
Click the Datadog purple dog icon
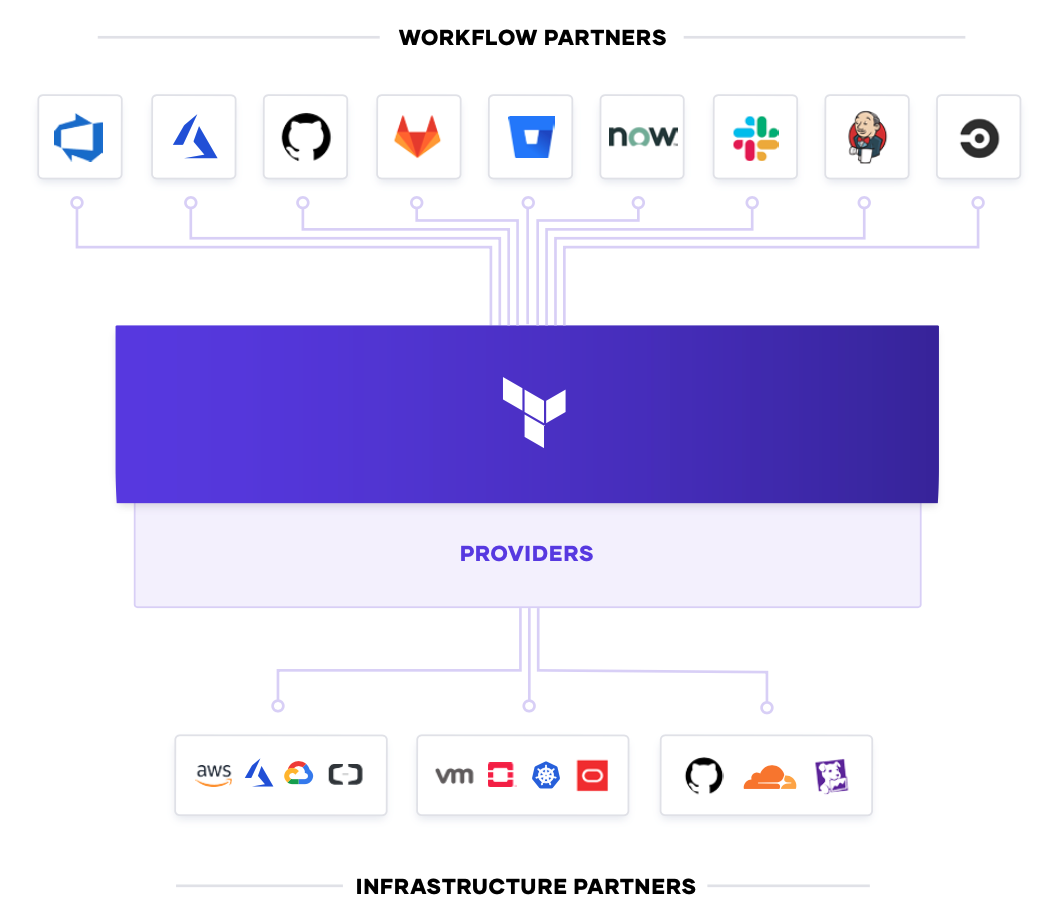pyautogui.click(x=831, y=776)
